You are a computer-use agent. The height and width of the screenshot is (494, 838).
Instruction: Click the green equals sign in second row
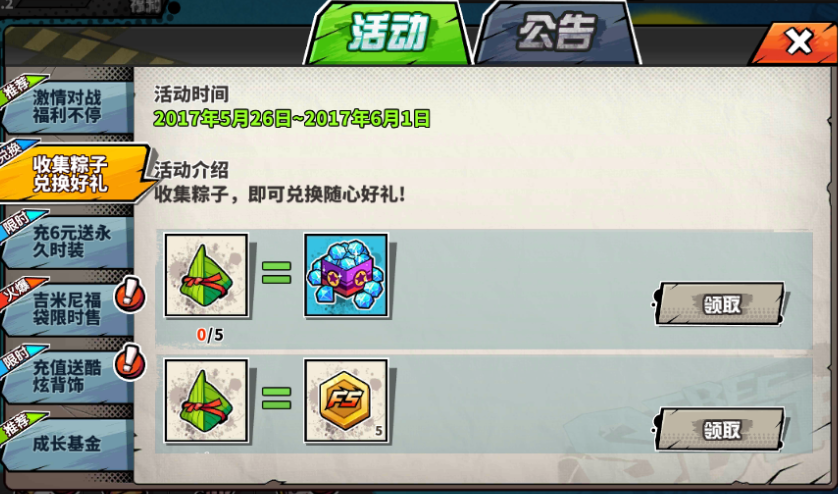(x=276, y=398)
